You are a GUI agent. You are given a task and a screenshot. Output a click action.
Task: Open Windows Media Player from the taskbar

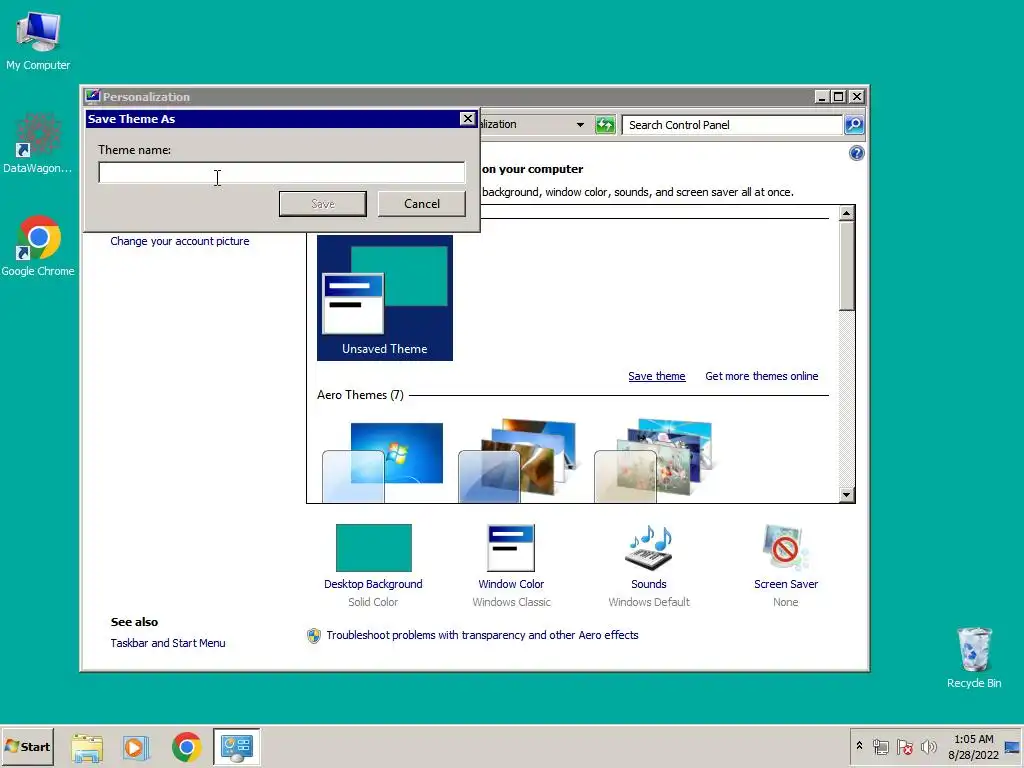click(136, 747)
